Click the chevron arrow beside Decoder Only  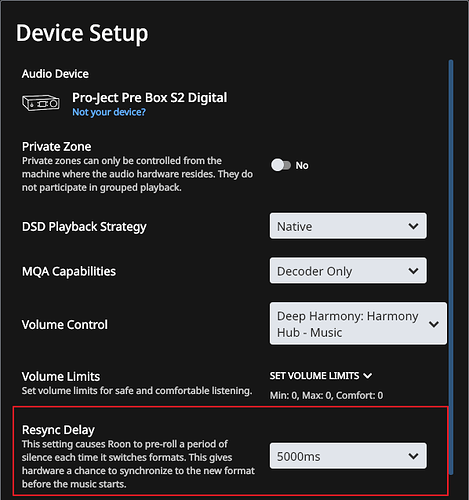coord(413,271)
